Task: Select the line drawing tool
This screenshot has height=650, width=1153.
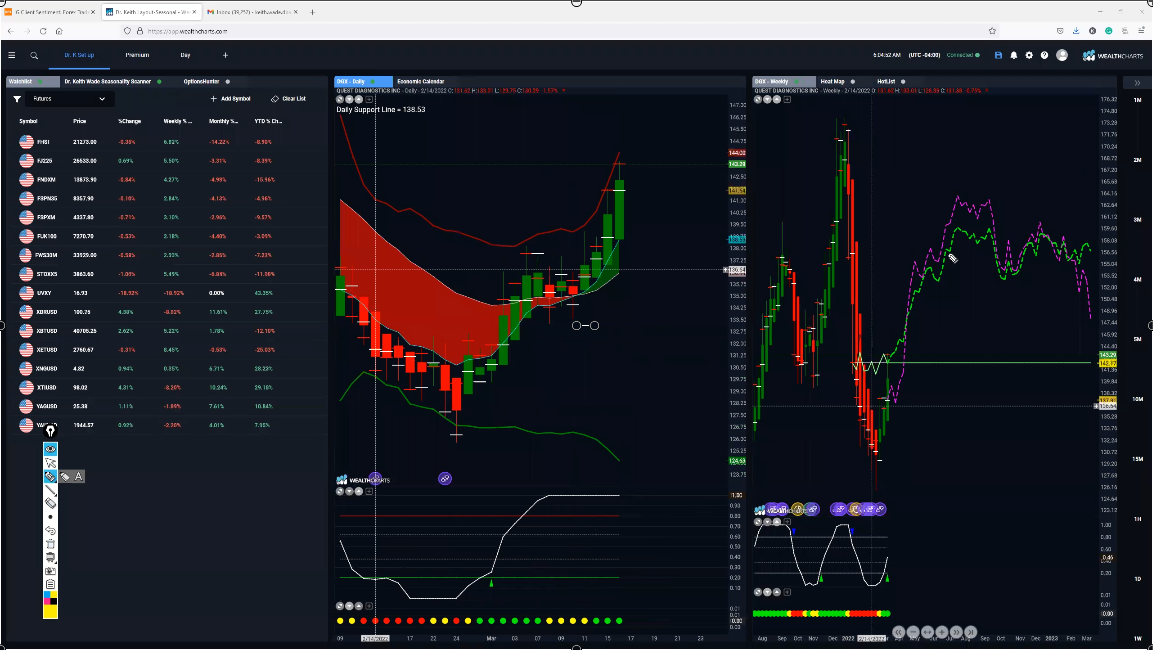Action: 50,490
